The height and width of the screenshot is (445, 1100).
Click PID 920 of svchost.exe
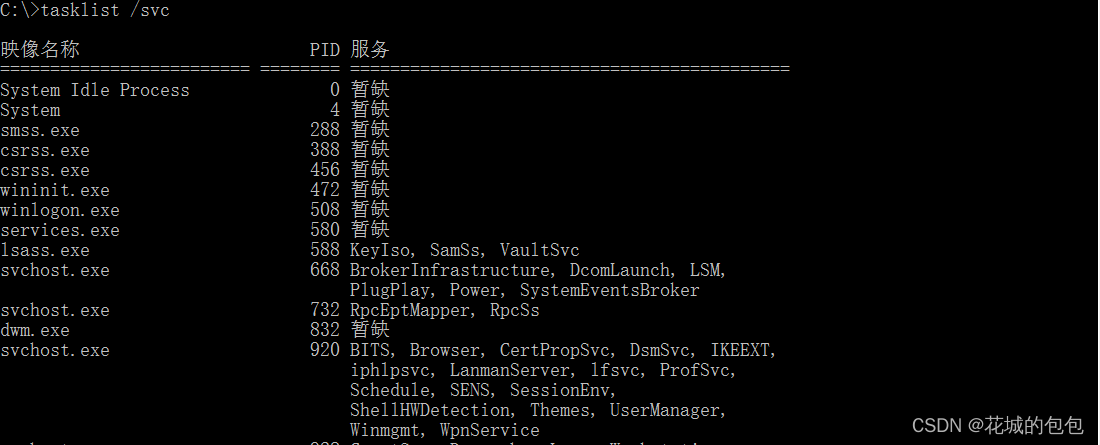pos(325,350)
